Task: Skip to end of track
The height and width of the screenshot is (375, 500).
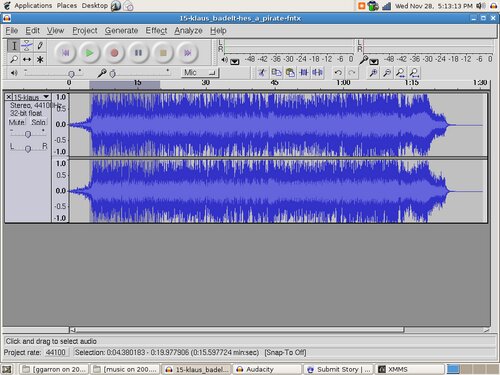Action: (x=187, y=53)
